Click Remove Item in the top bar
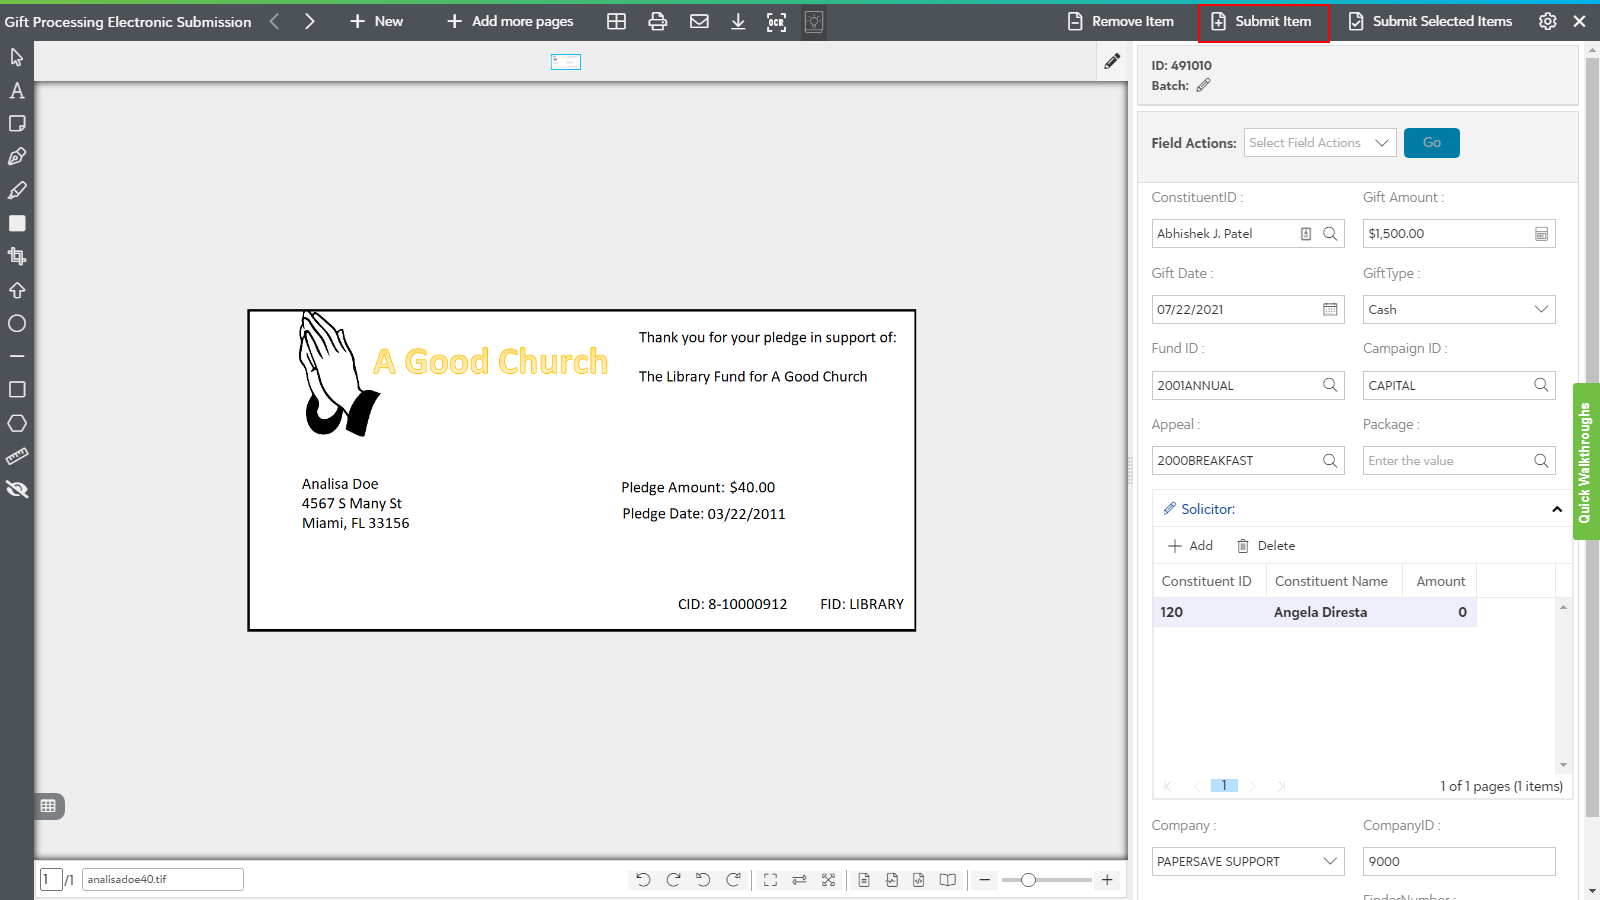 click(1121, 22)
